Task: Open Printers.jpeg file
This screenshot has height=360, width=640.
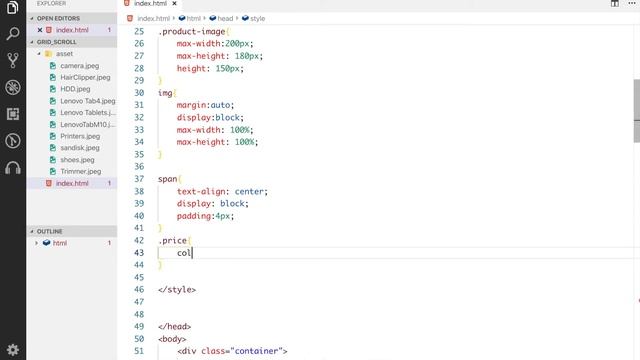Action: point(80,136)
